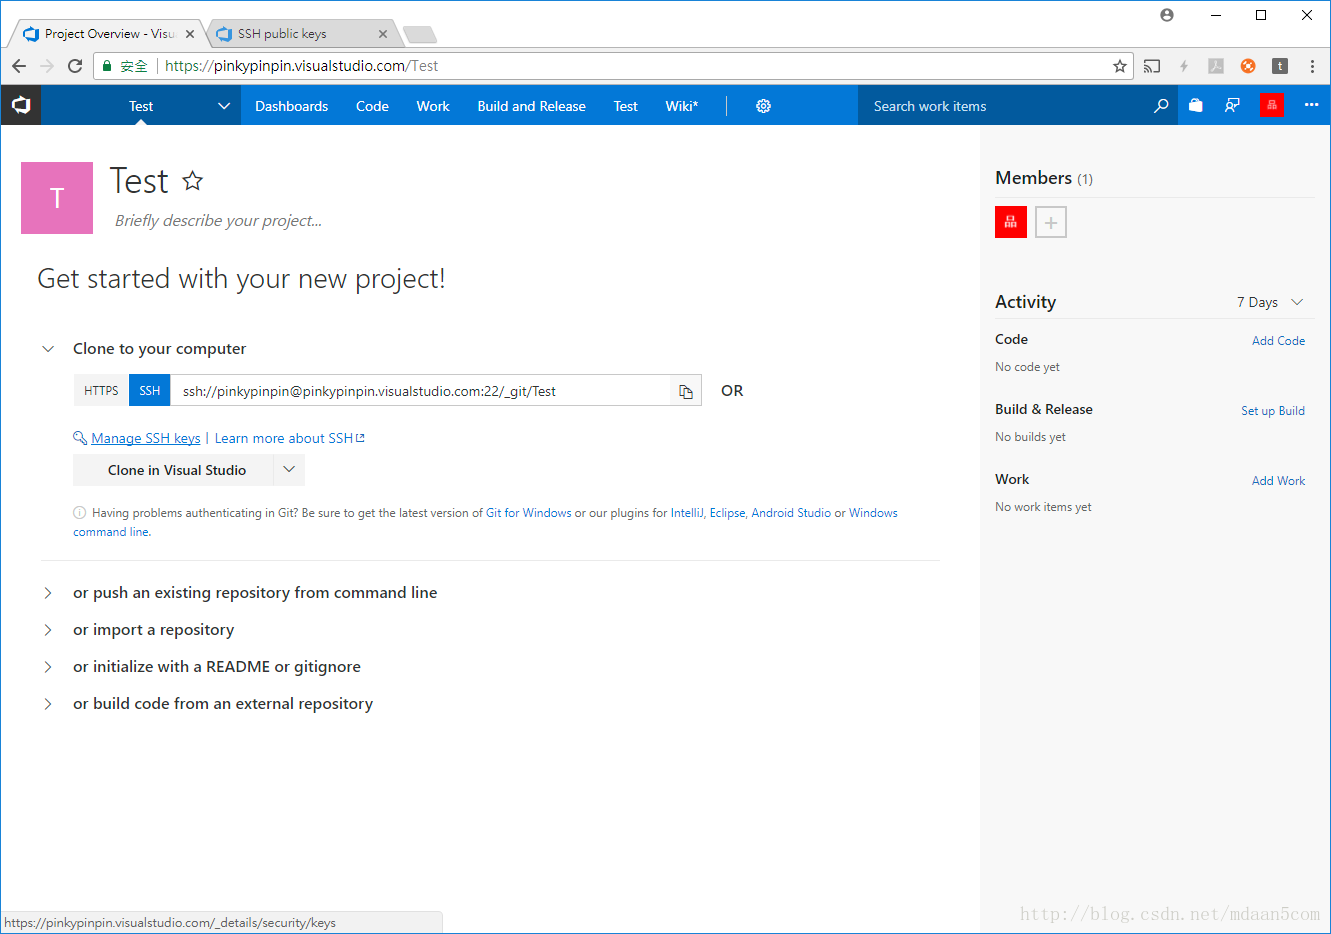Open the Eclipse plugin link
Screen dimensions: 1331x934
(x=727, y=513)
